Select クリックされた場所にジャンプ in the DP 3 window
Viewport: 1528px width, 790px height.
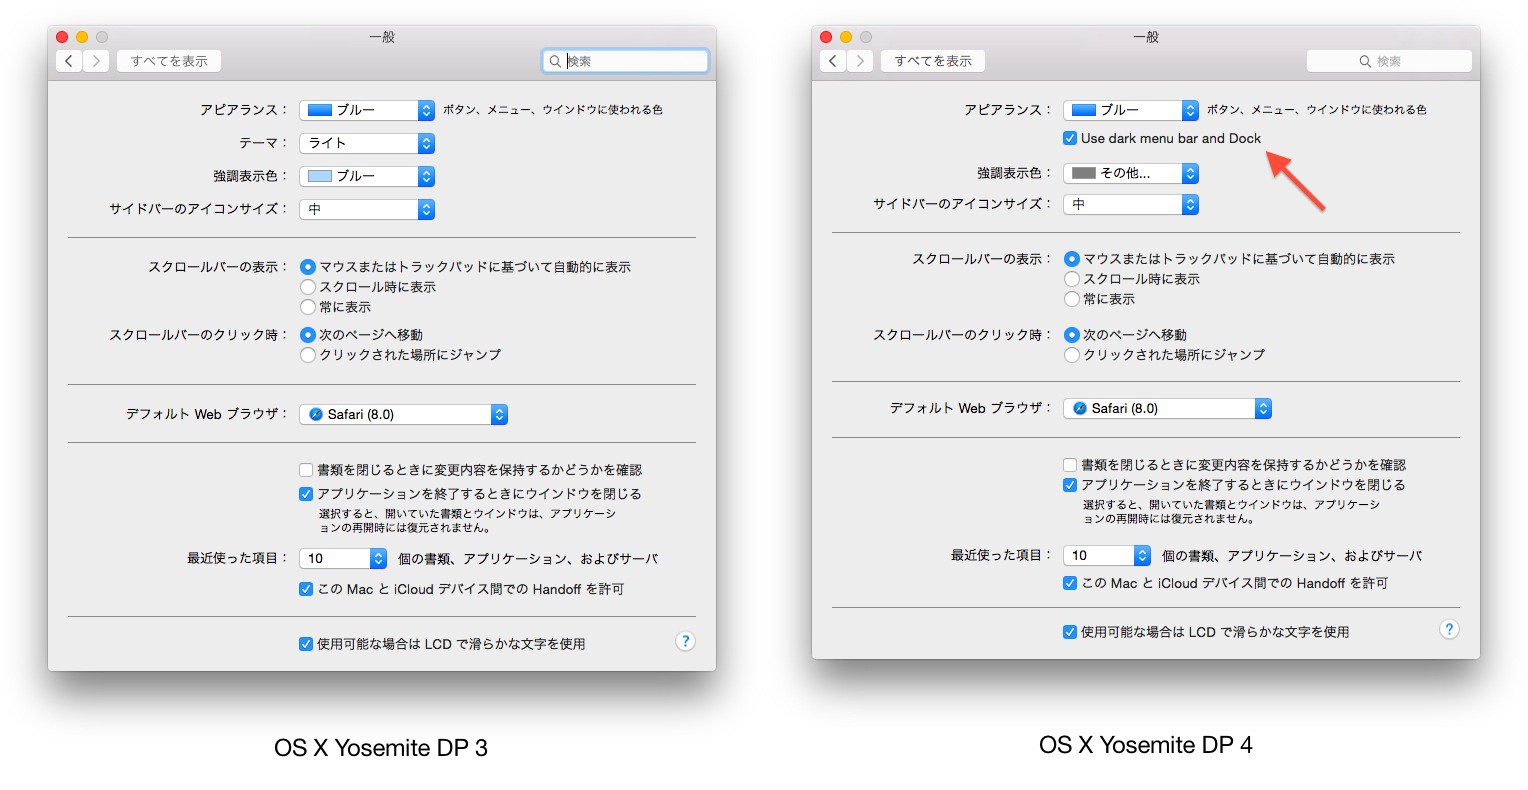click(308, 355)
